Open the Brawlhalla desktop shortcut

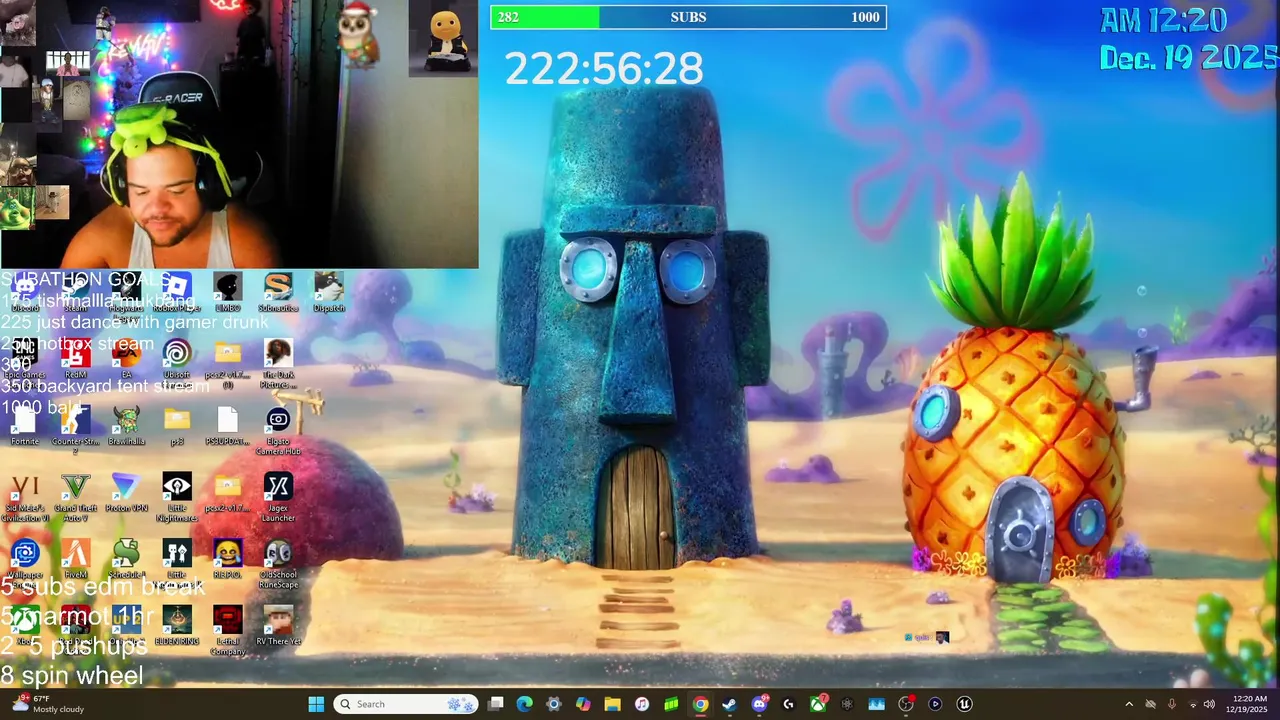(x=126, y=426)
